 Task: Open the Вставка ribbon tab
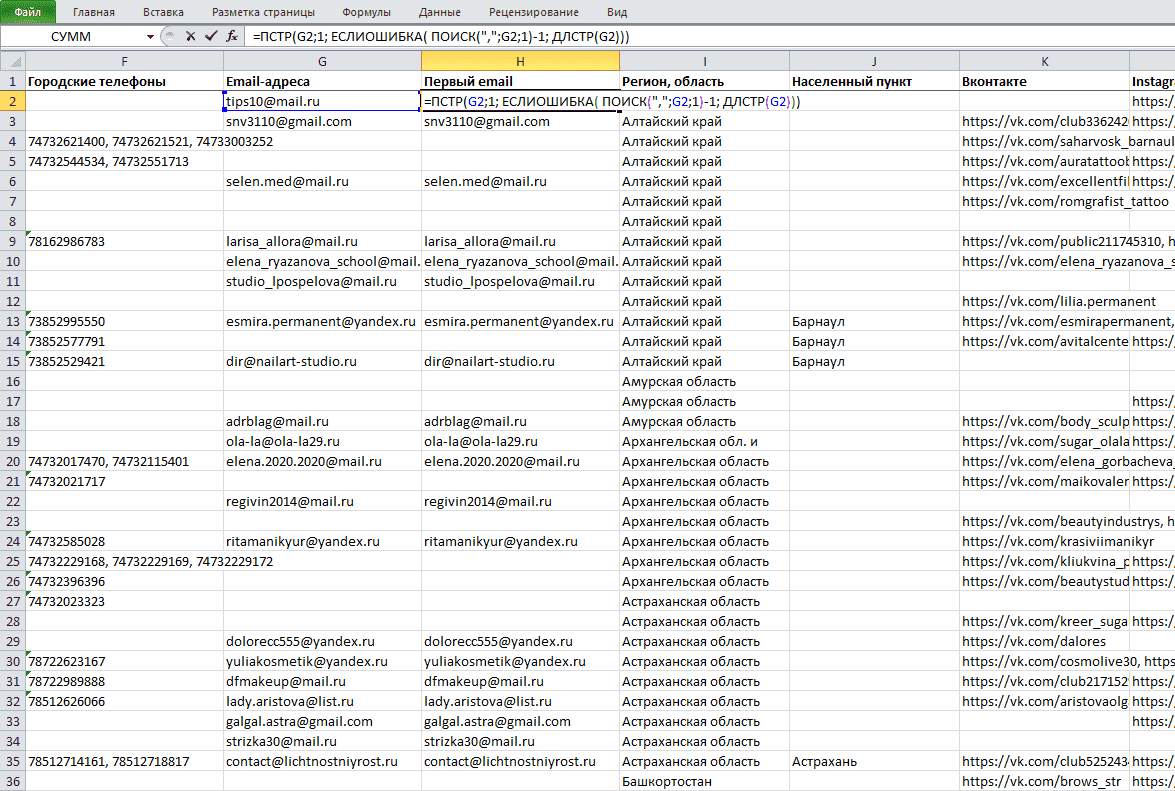(163, 12)
